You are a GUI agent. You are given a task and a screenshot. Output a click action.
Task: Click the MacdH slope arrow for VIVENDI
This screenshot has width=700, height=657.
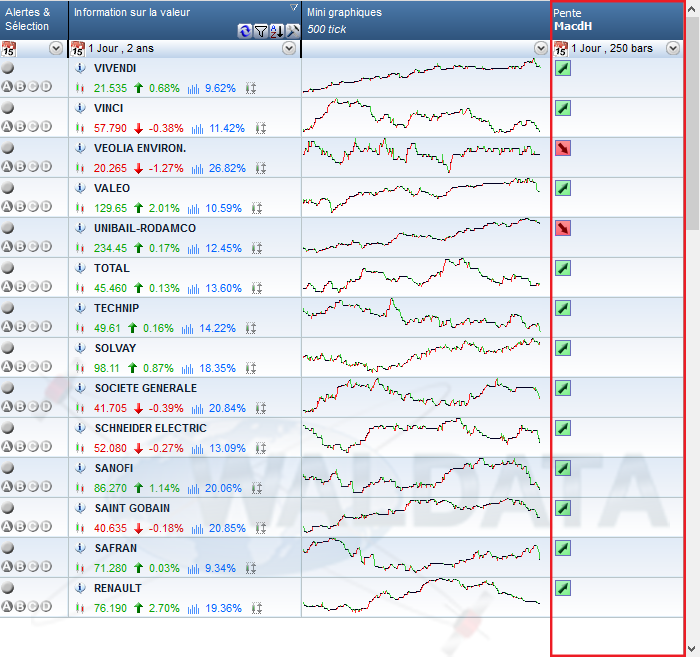[563, 68]
